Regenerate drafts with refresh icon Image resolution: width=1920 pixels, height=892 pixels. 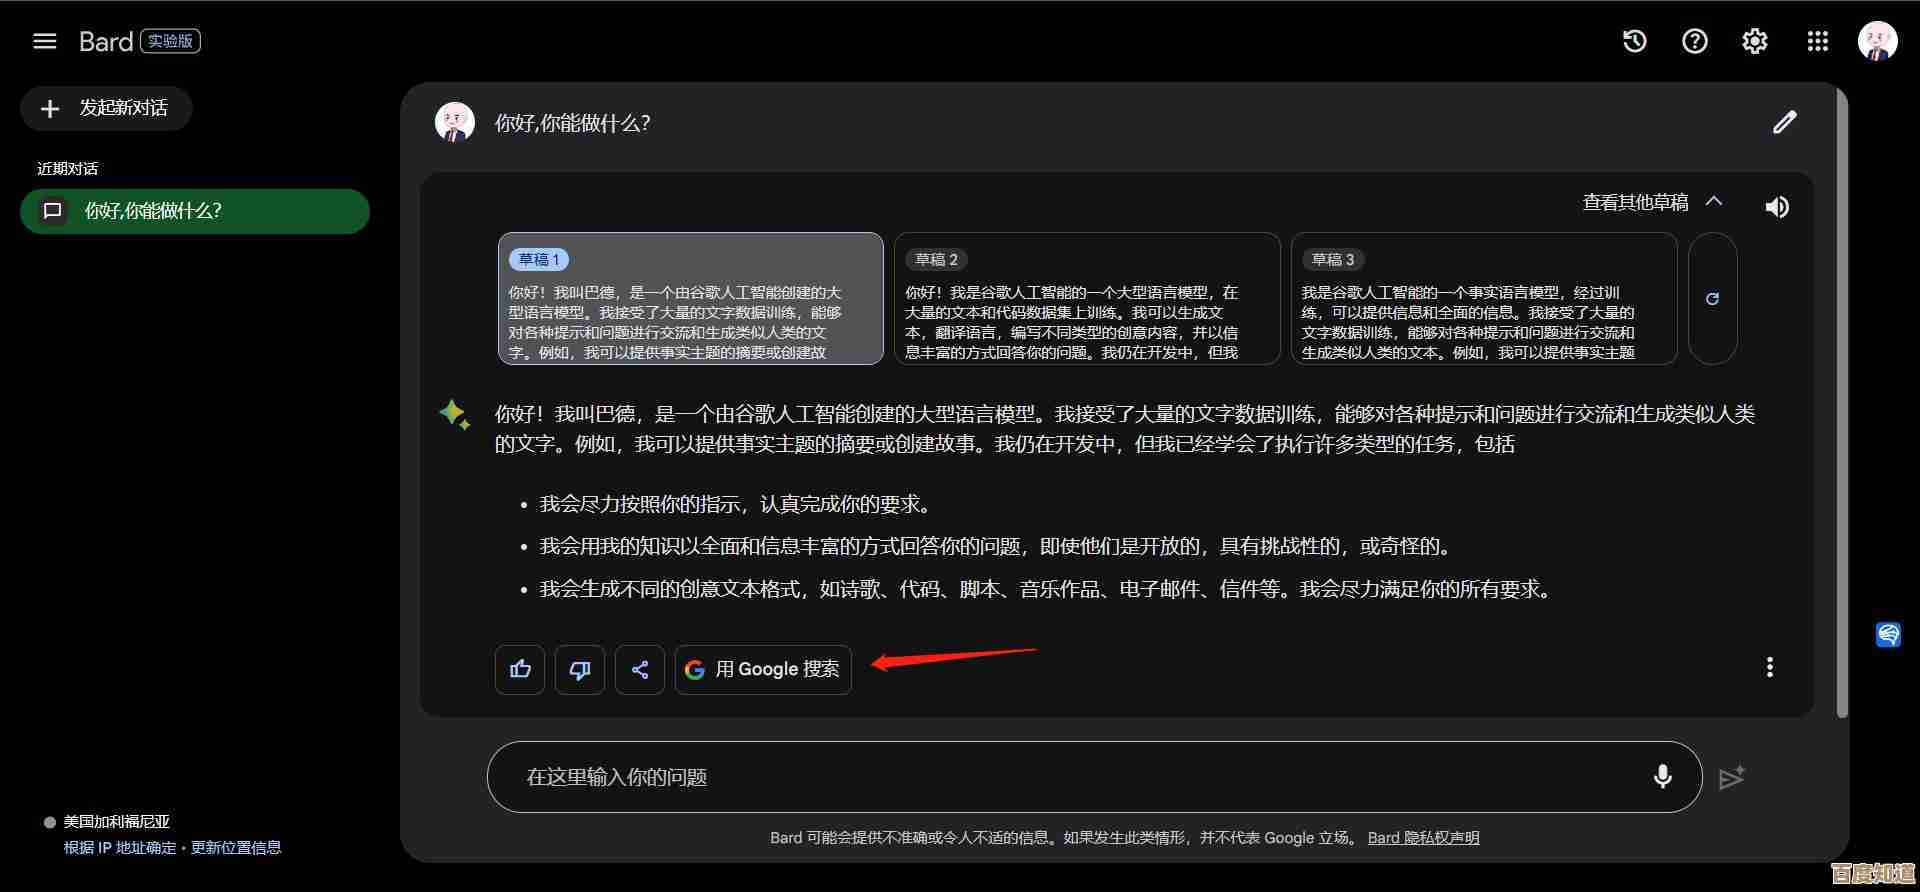tap(1712, 299)
